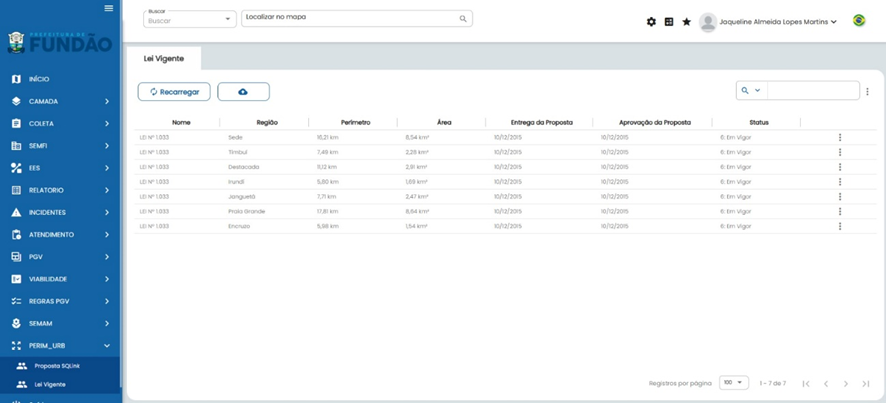Viewport: 886px width, 403px height.
Task: Click the settings gear icon in header
Action: 651,22
